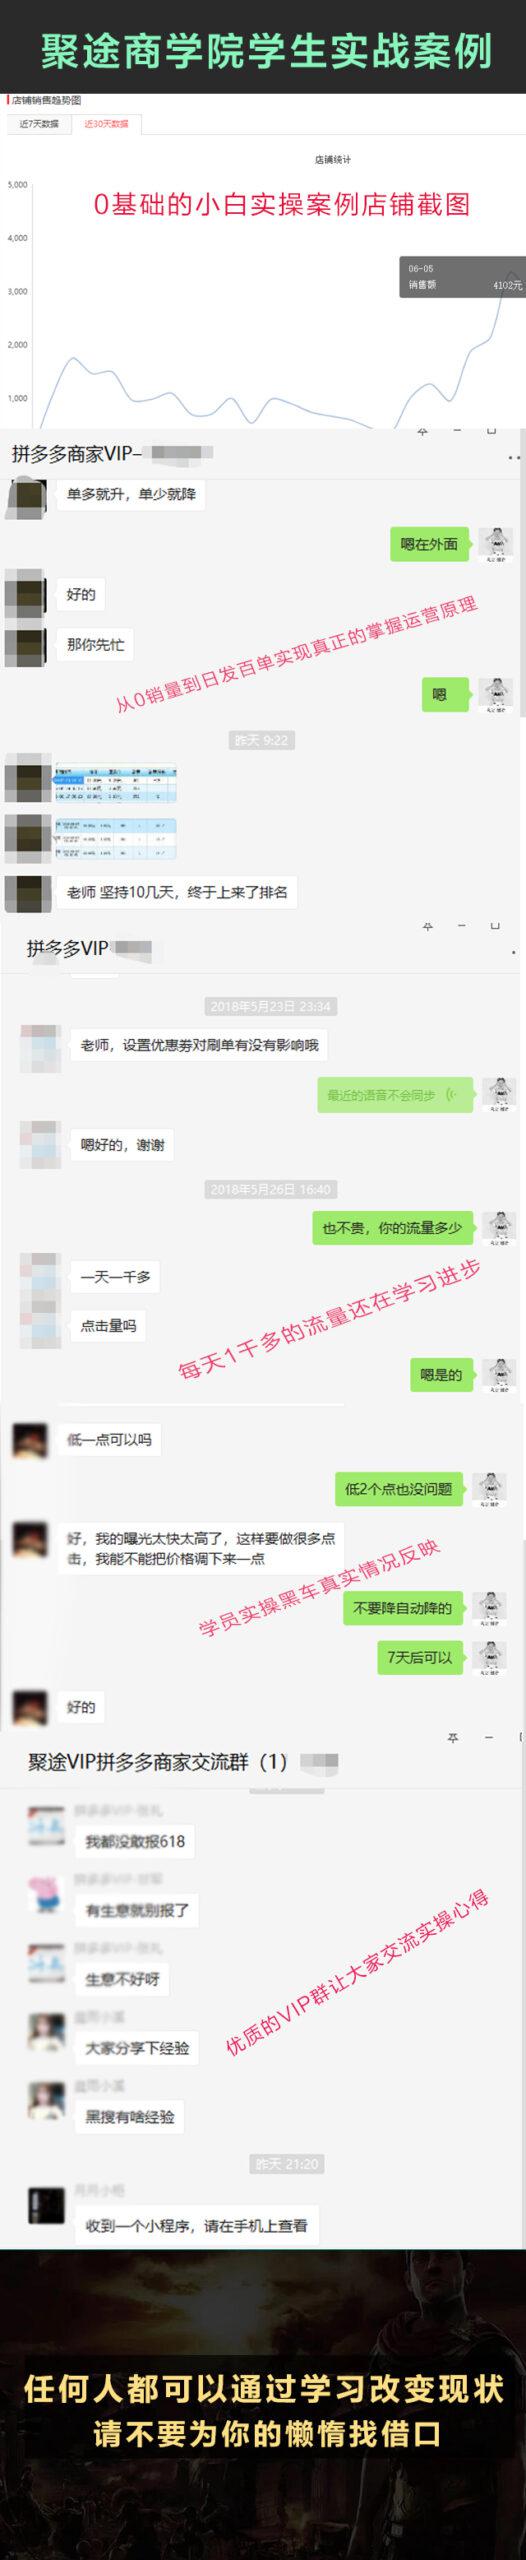Open the mini program message 收到一个小程序
Image resolution: width=526 pixels, height=2560 pixels.
196,2226
